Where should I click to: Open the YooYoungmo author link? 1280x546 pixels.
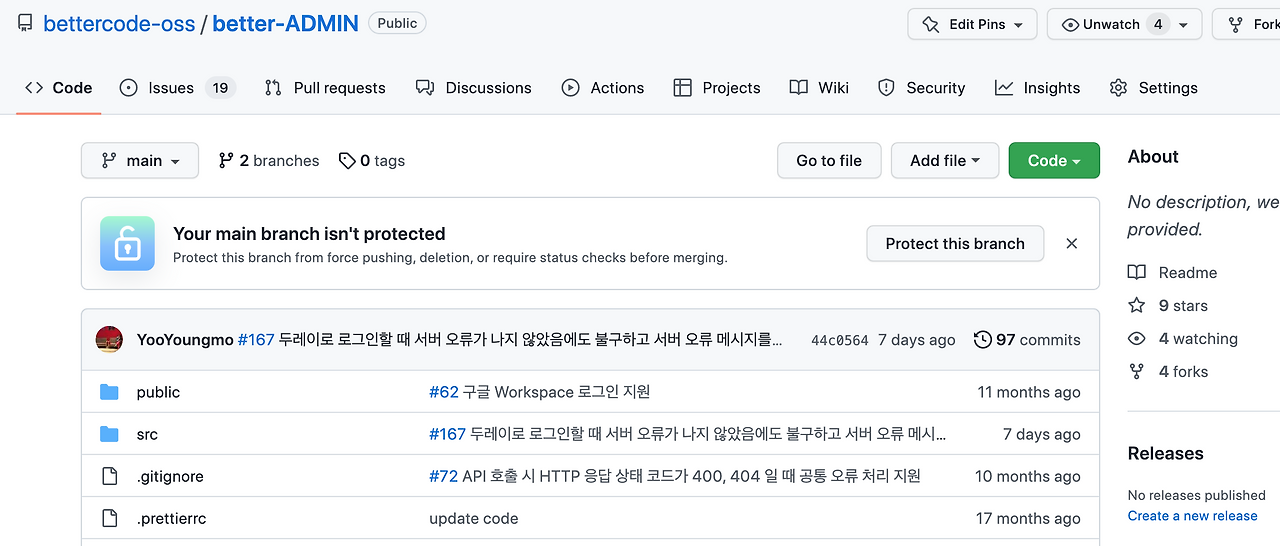click(x=185, y=340)
